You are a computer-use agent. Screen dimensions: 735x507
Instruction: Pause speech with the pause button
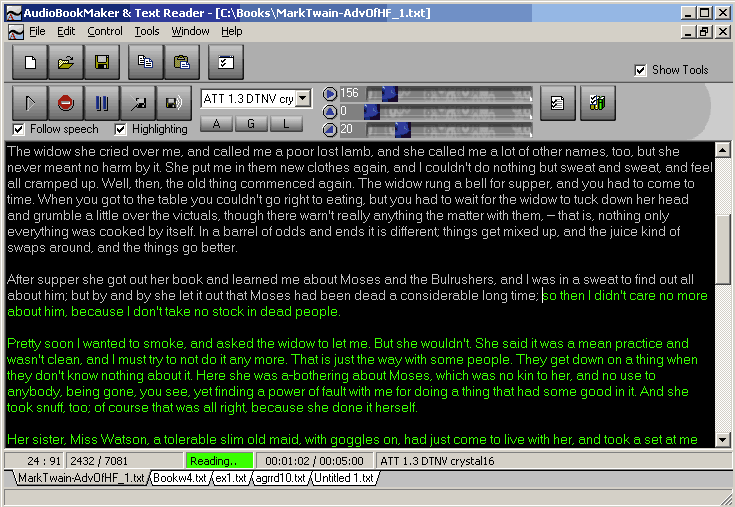click(102, 103)
